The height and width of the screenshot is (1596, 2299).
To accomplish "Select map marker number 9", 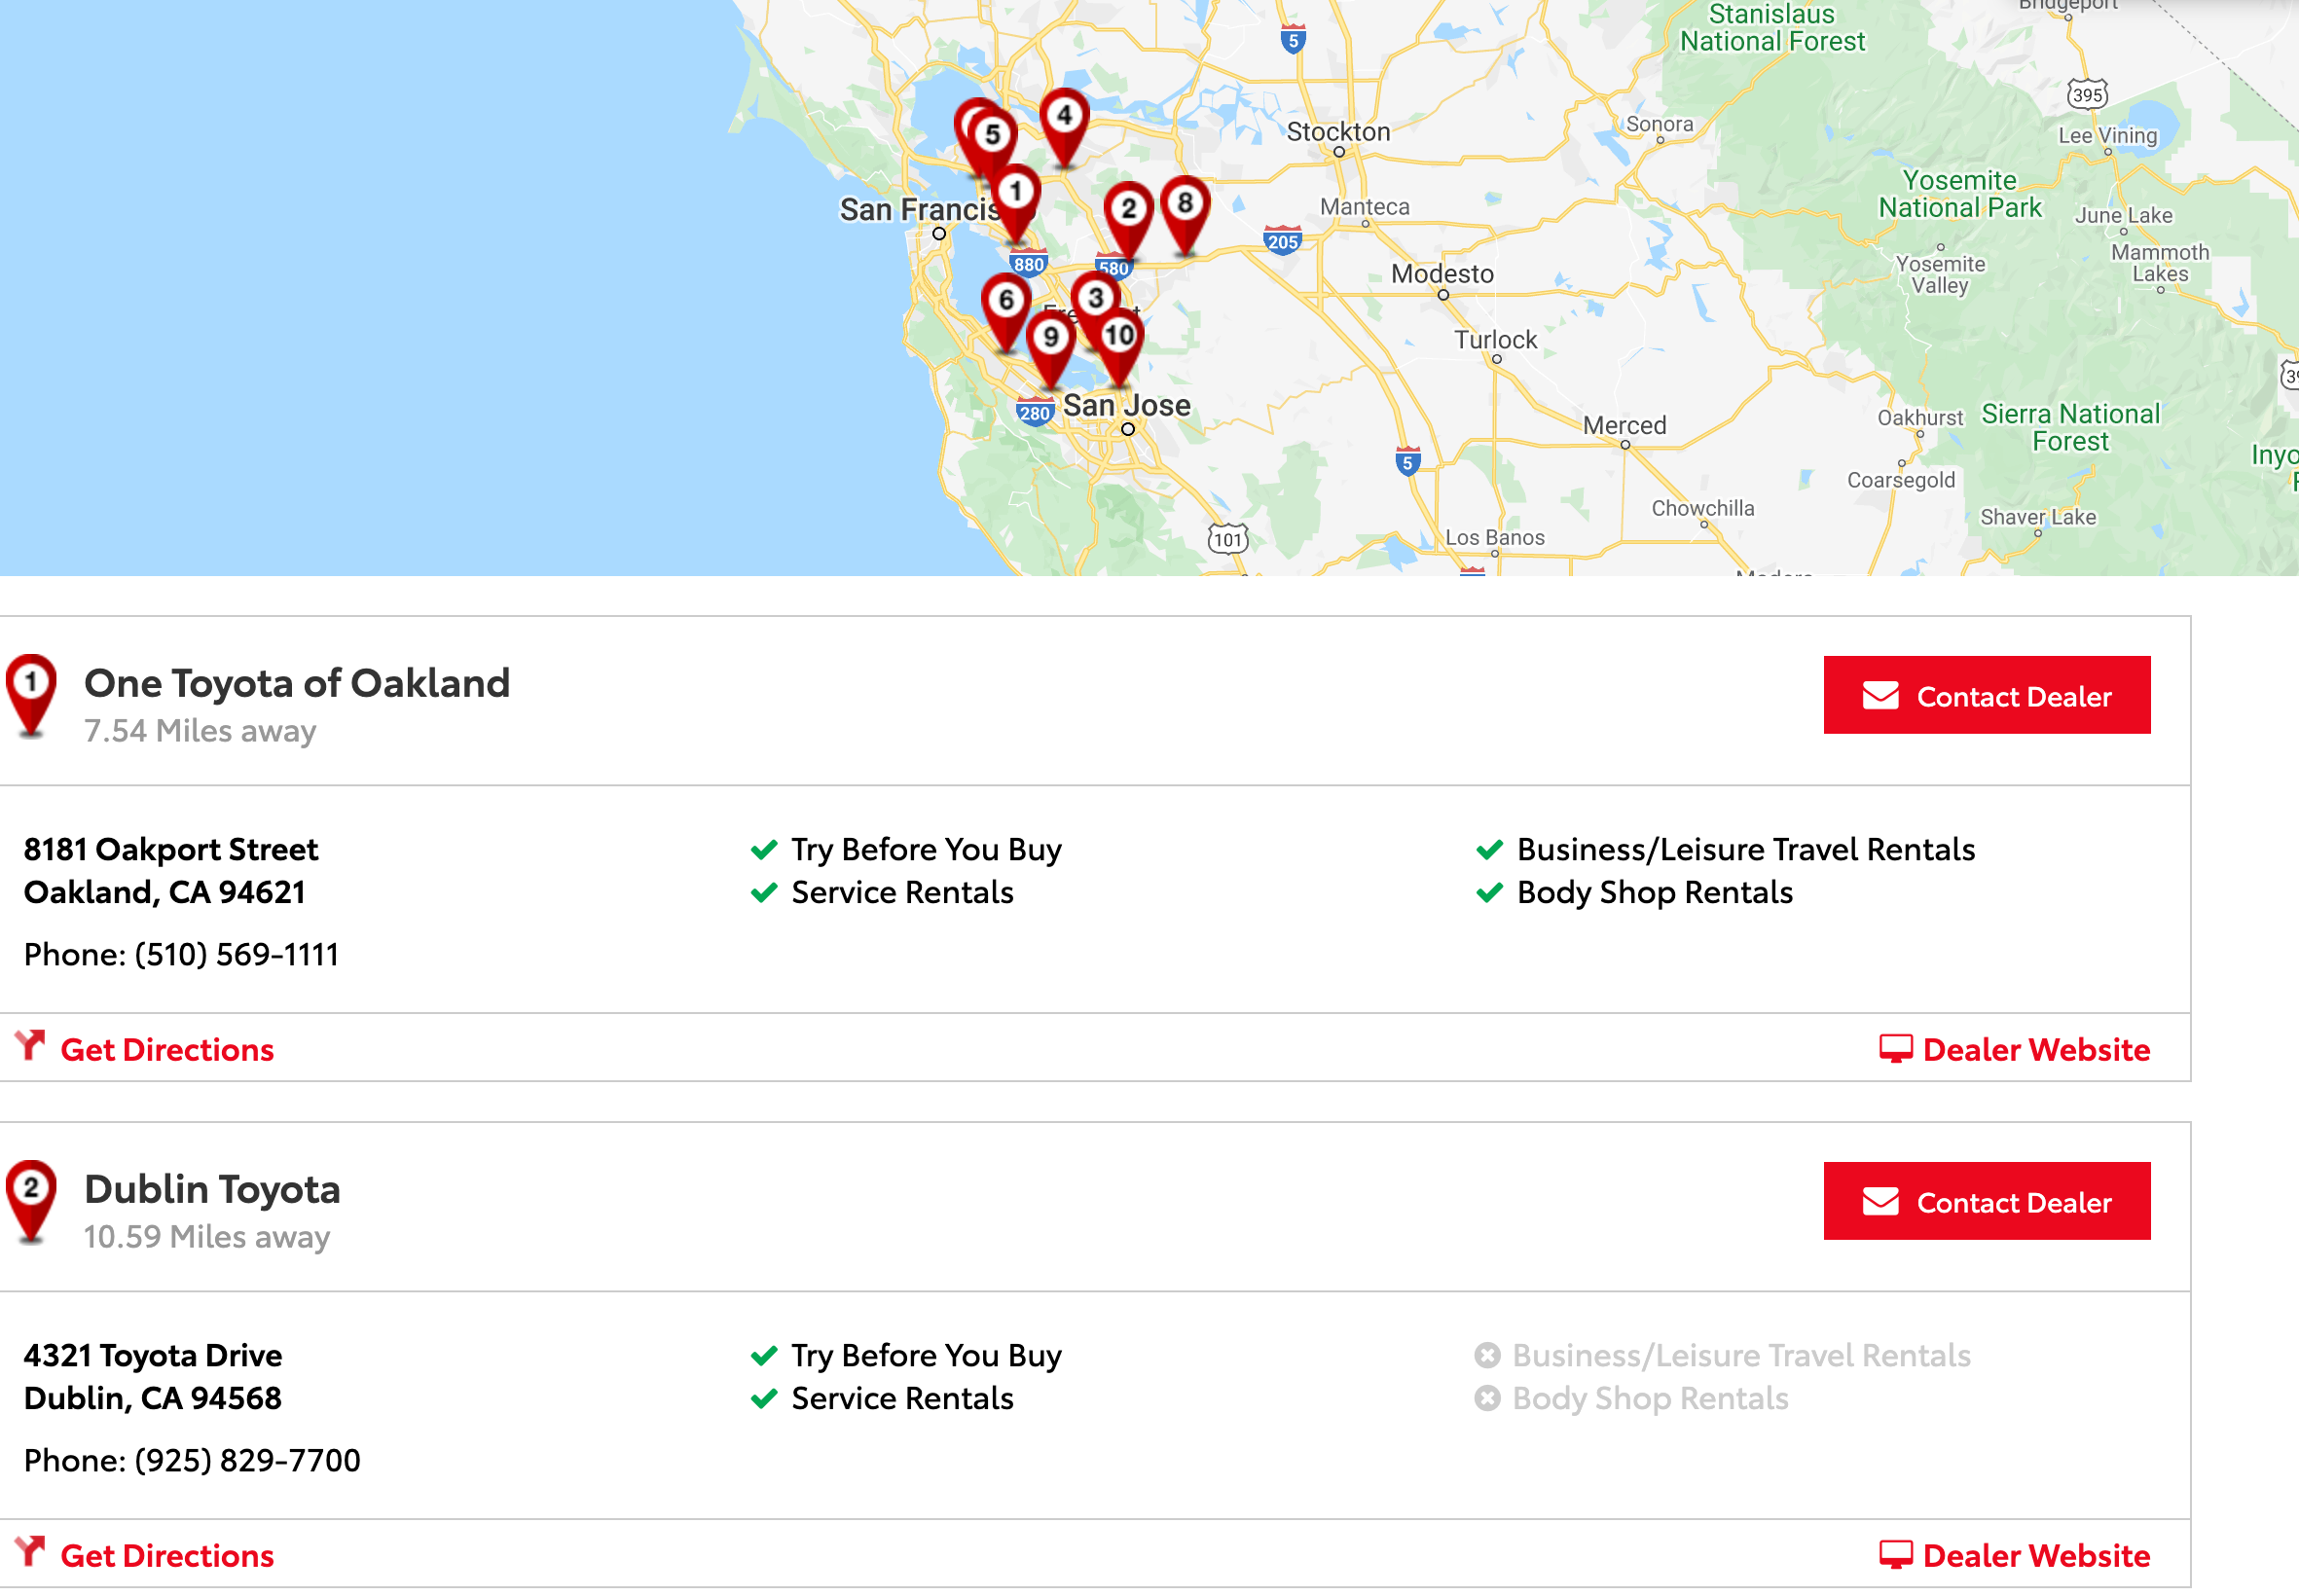I will point(1050,339).
